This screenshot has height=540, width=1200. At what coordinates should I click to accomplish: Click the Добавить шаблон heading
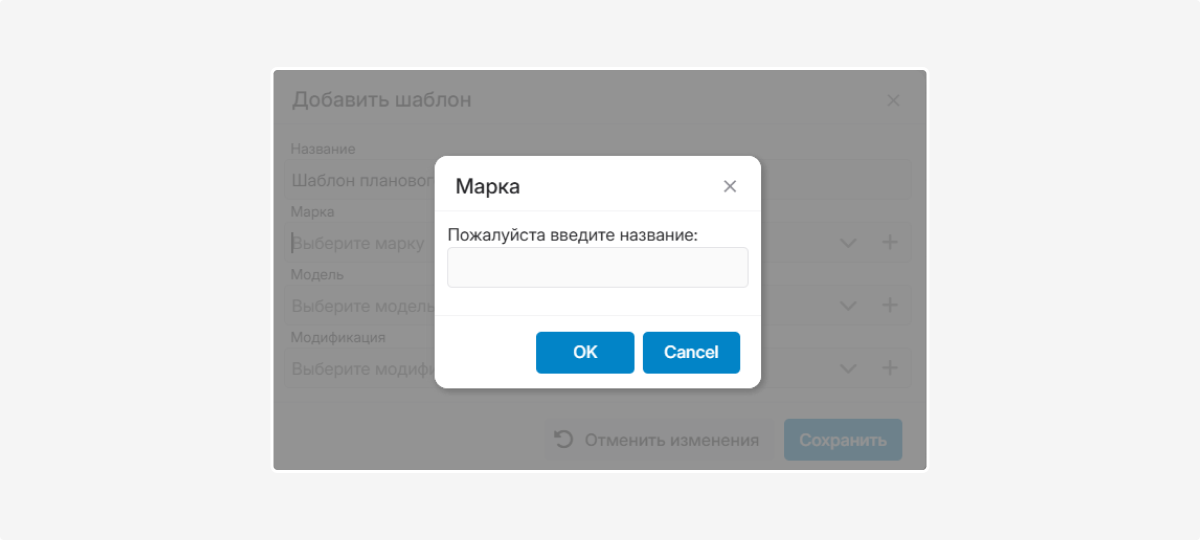(381, 100)
